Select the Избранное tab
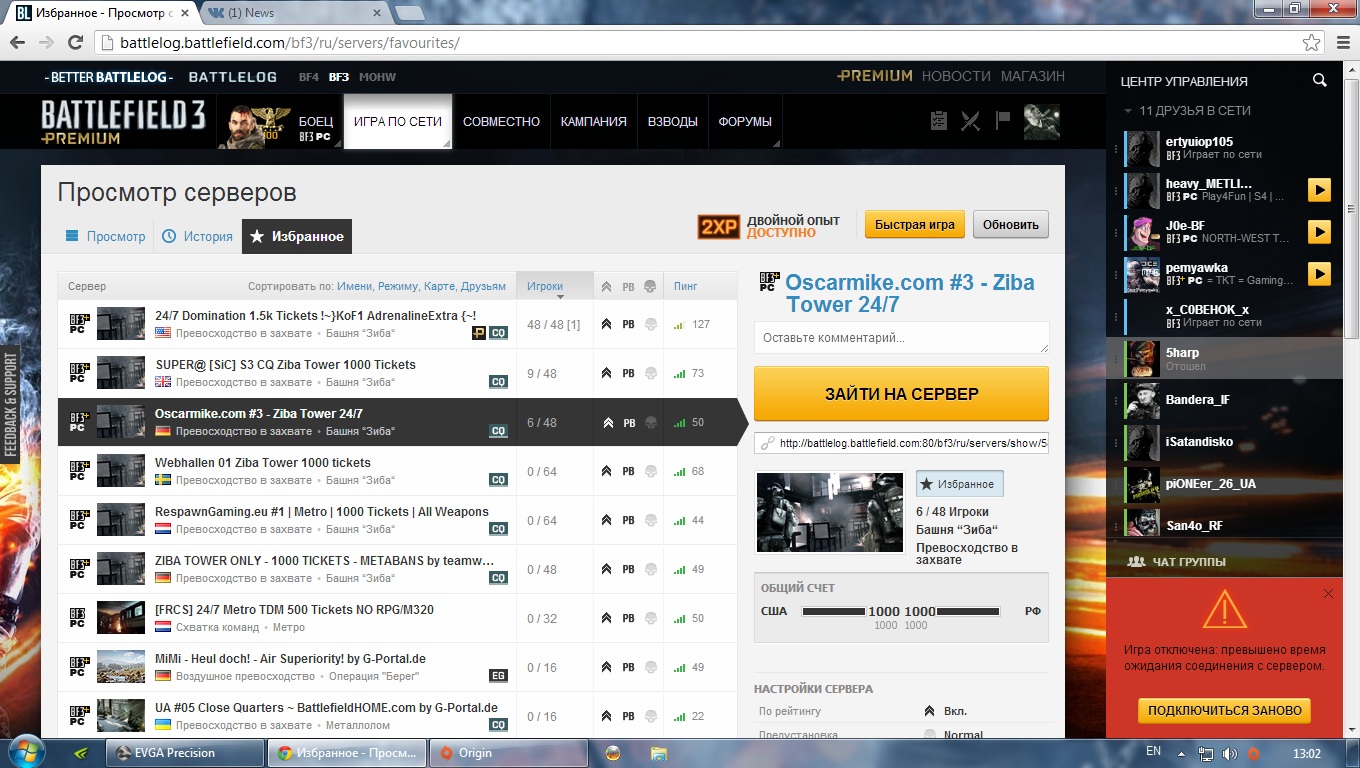The height and width of the screenshot is (768, 1360). click(x=297, y=237)
